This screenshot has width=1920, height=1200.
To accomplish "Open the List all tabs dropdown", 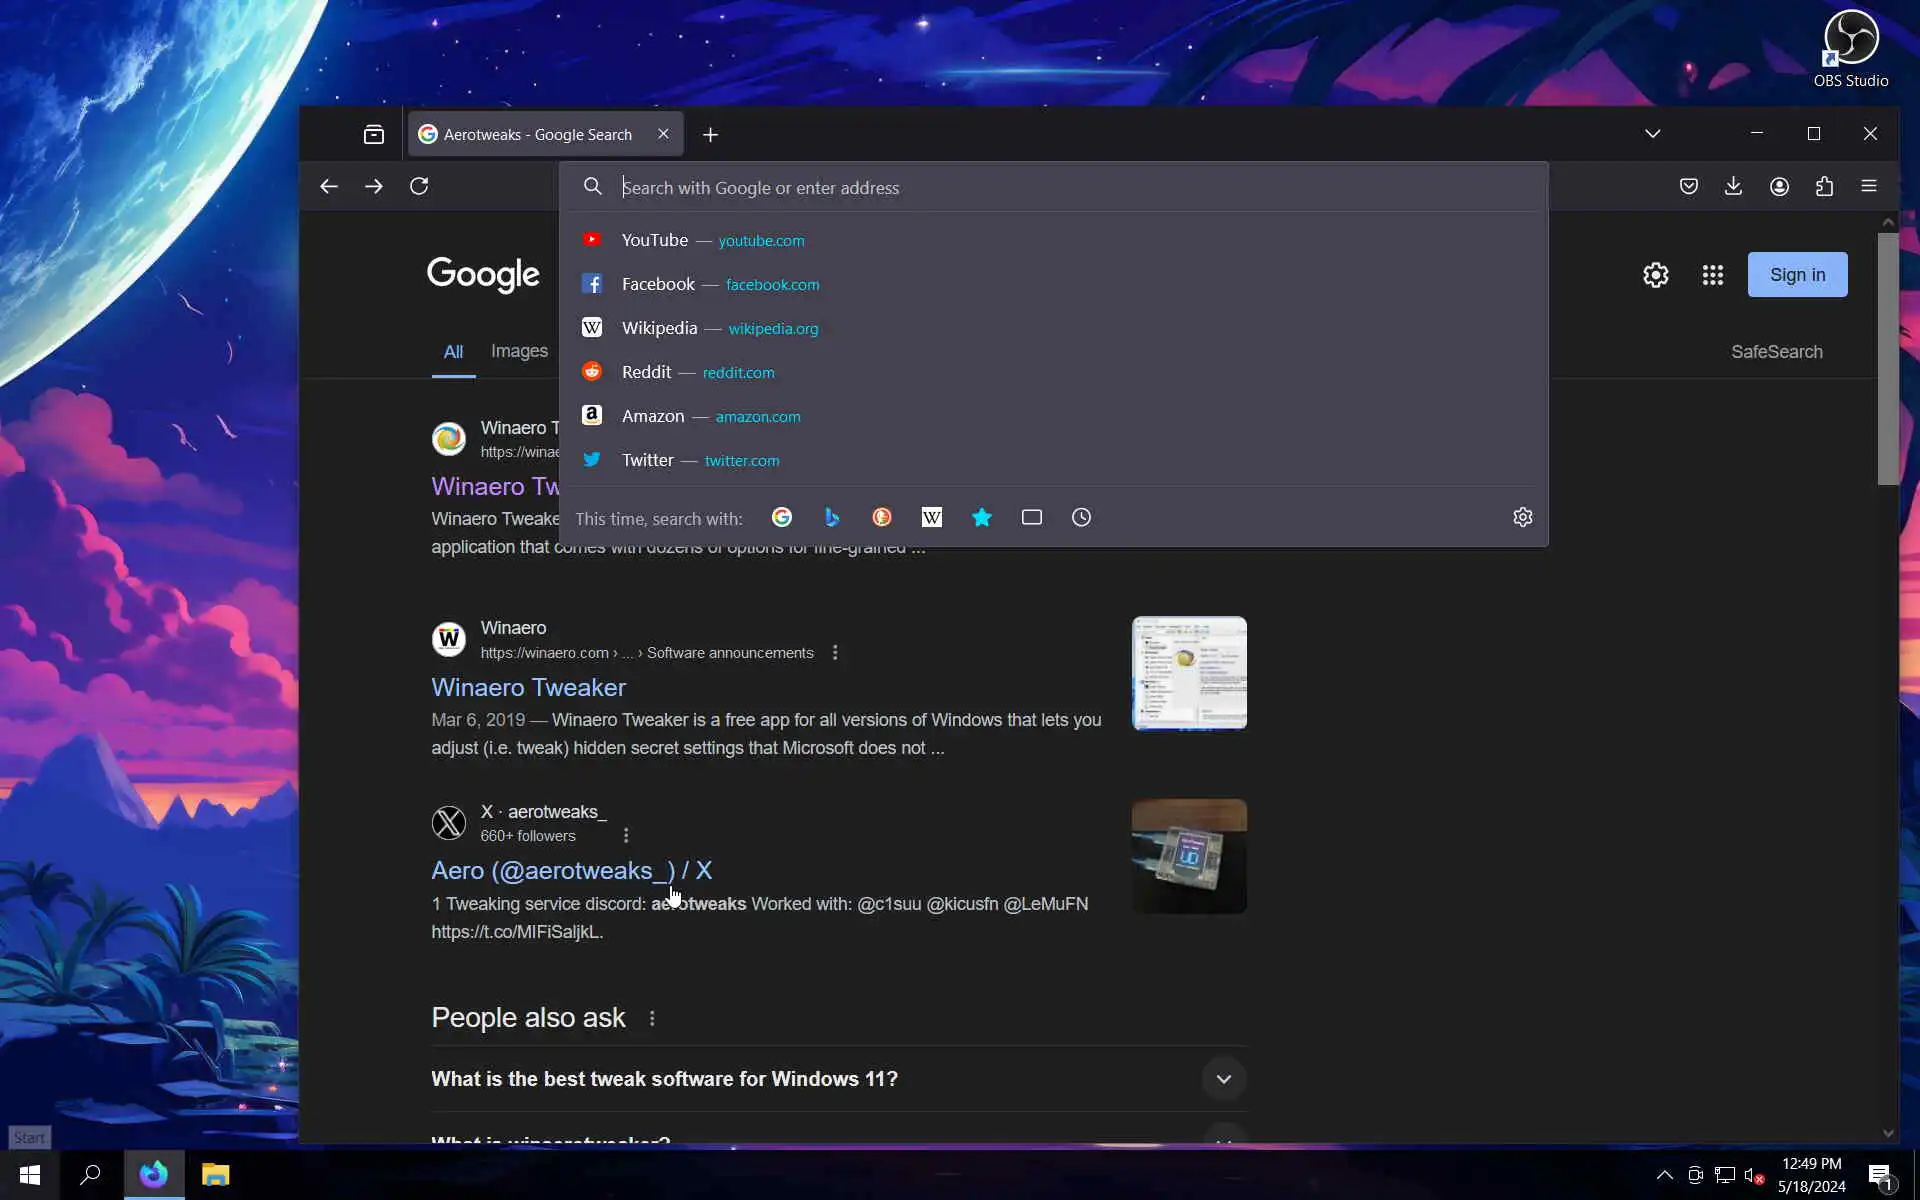I will click(1652, 134).
